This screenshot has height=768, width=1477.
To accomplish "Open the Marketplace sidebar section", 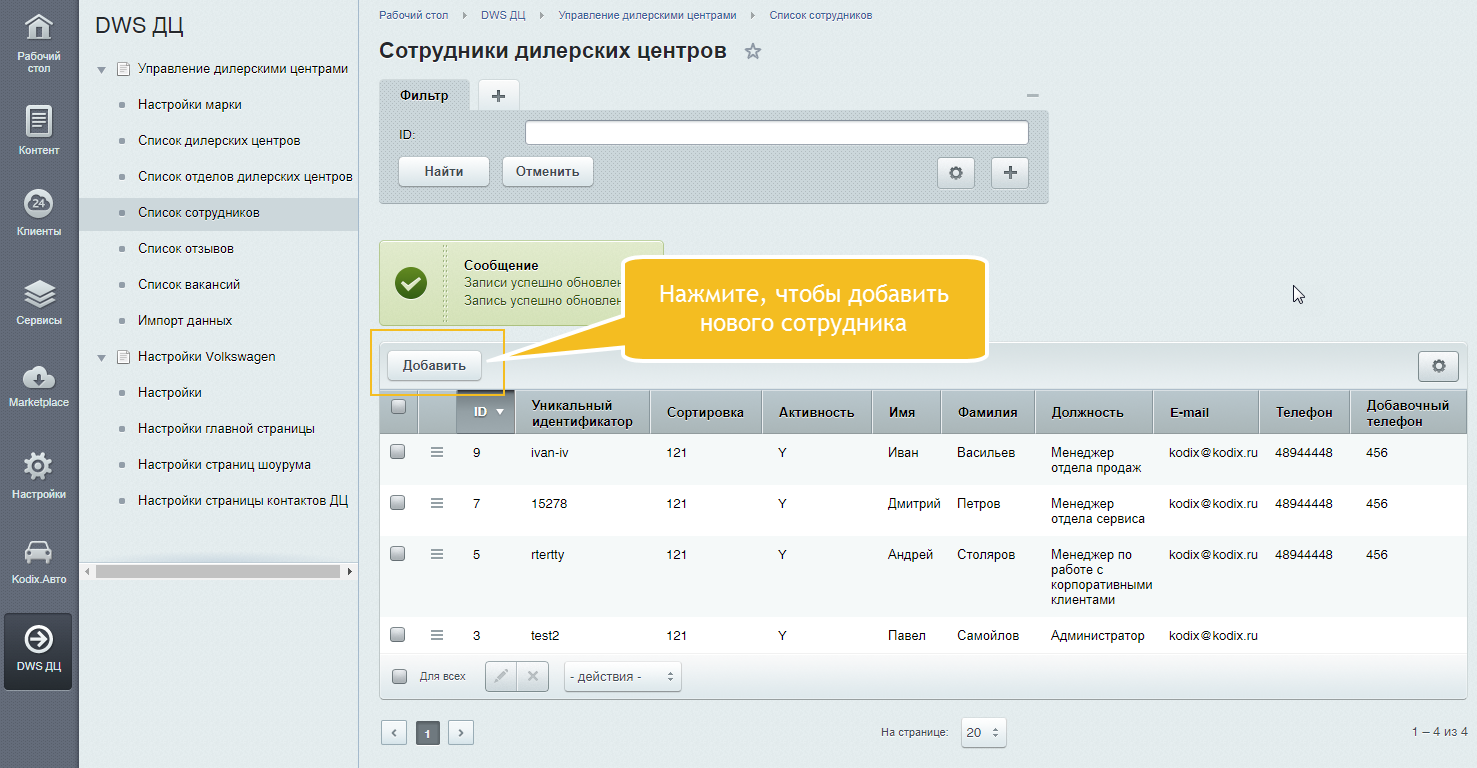I will tap(39, 385).
